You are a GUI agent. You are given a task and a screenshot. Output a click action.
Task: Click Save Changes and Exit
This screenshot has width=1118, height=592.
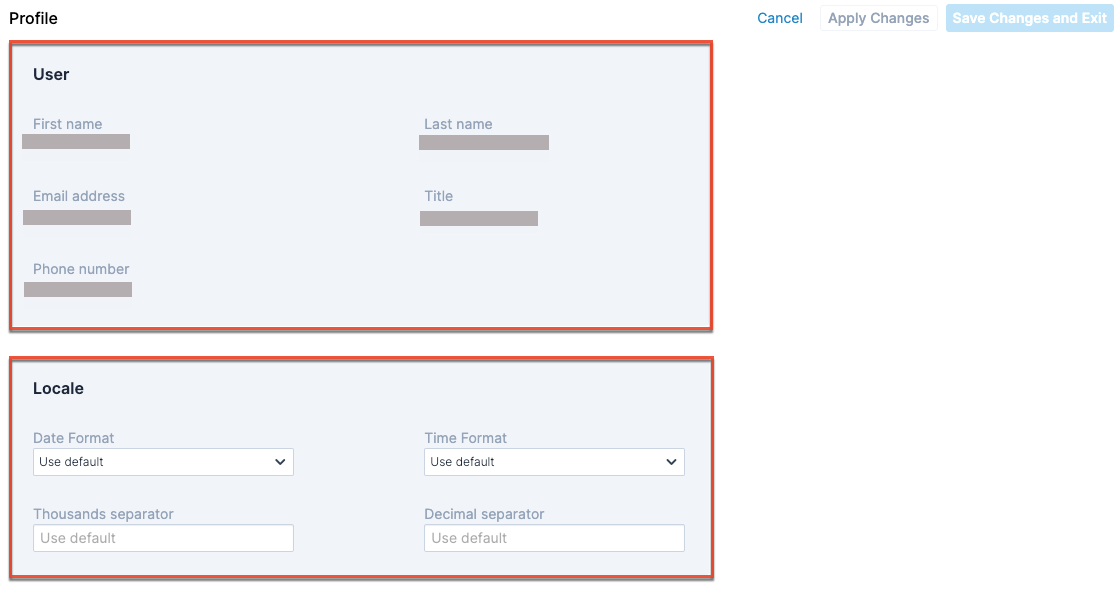coord(1028,18)
